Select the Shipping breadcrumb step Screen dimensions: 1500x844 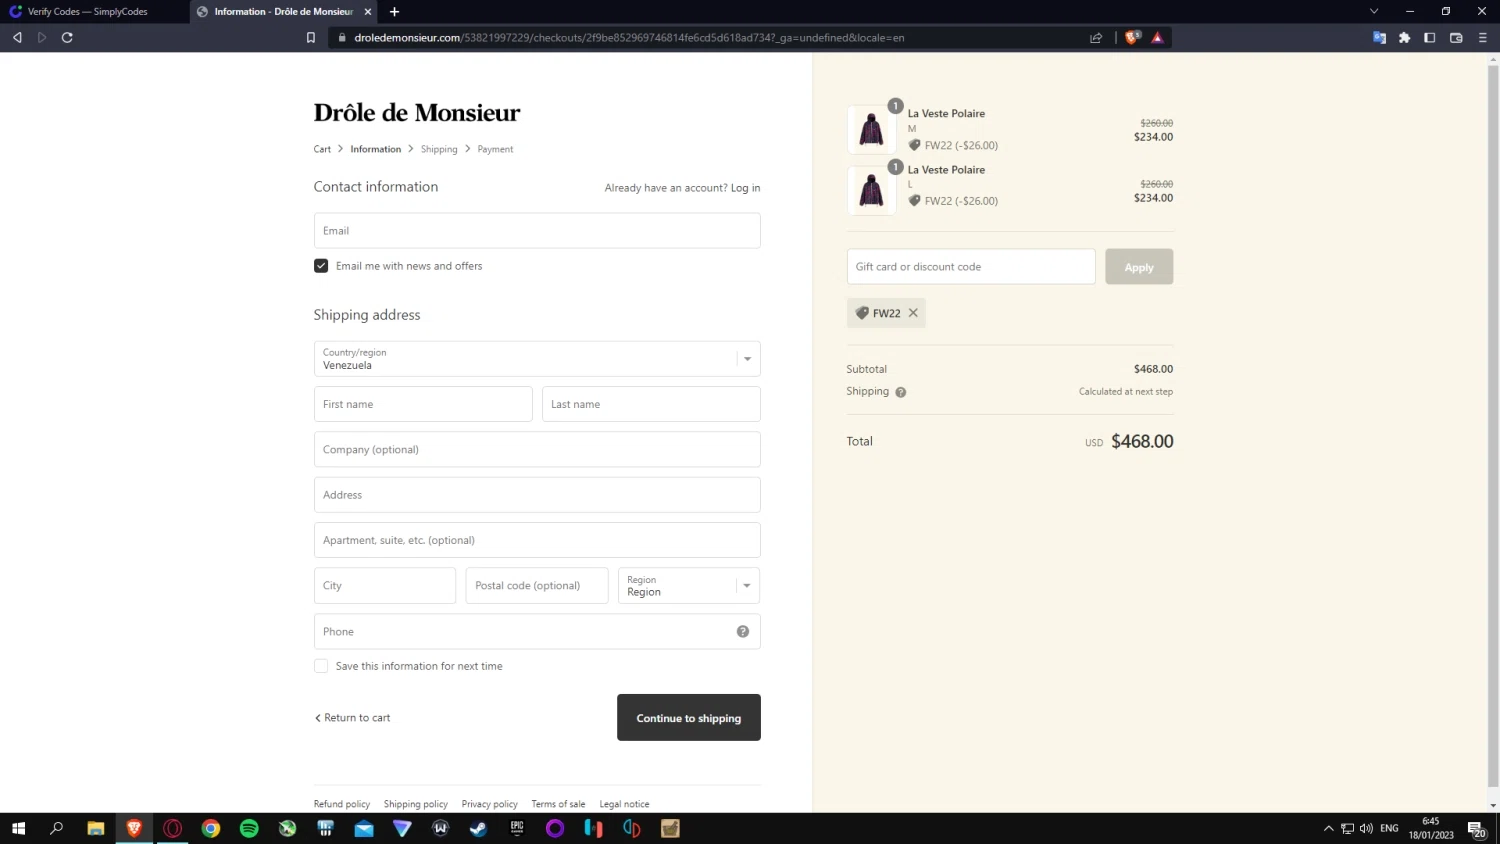[439, 149]
